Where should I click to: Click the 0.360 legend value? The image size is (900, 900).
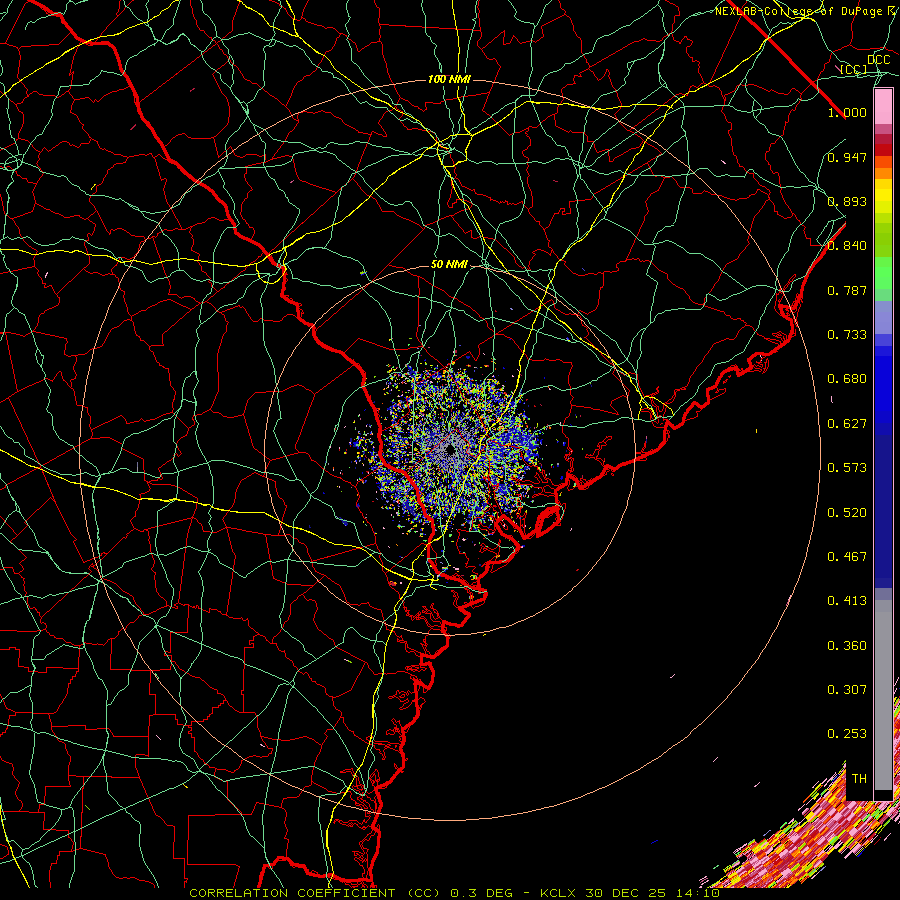[x=847, y=646]
